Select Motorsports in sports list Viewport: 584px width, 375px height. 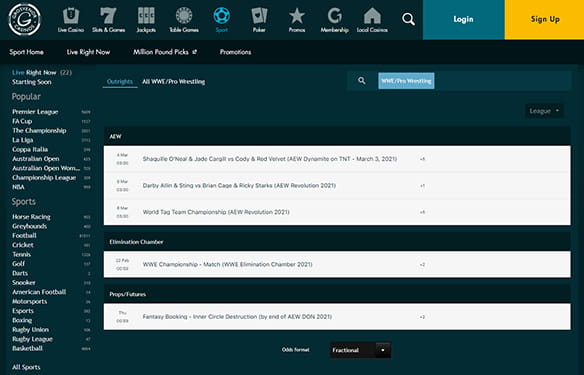[29, 301]
